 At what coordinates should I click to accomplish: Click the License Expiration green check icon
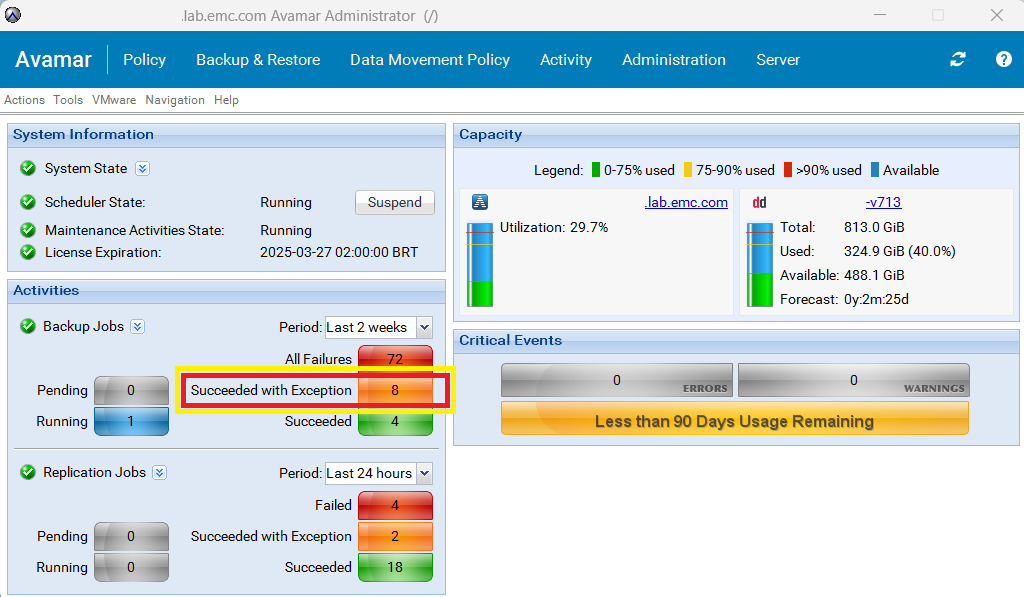click(x=27, y=251)
